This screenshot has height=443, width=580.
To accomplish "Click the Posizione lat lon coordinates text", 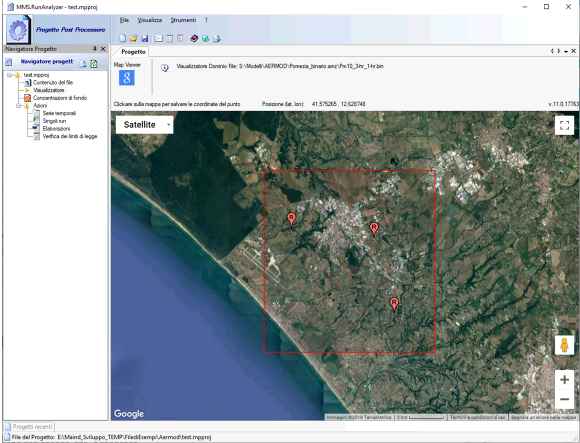I will coord(314,104).
